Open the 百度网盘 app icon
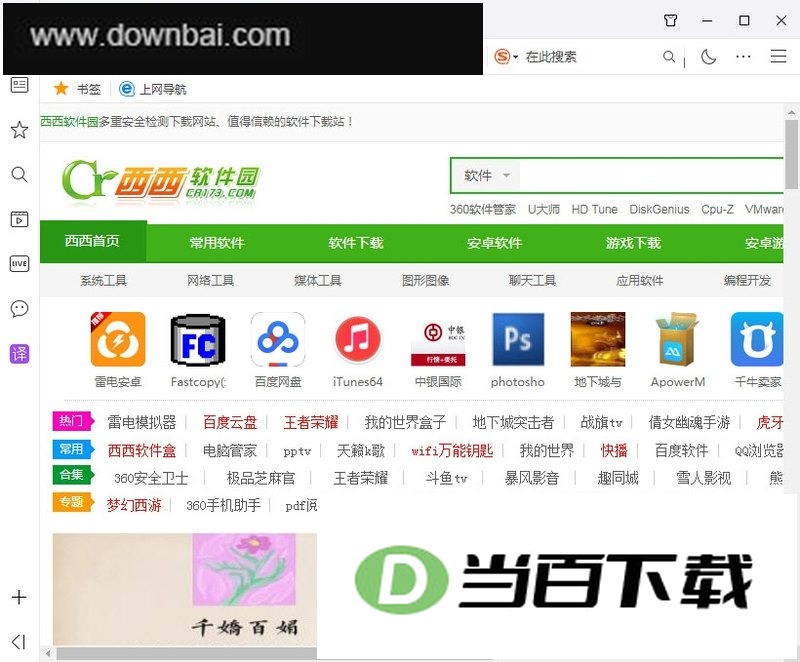Screen dimensions: 800x662 point(278,339)
